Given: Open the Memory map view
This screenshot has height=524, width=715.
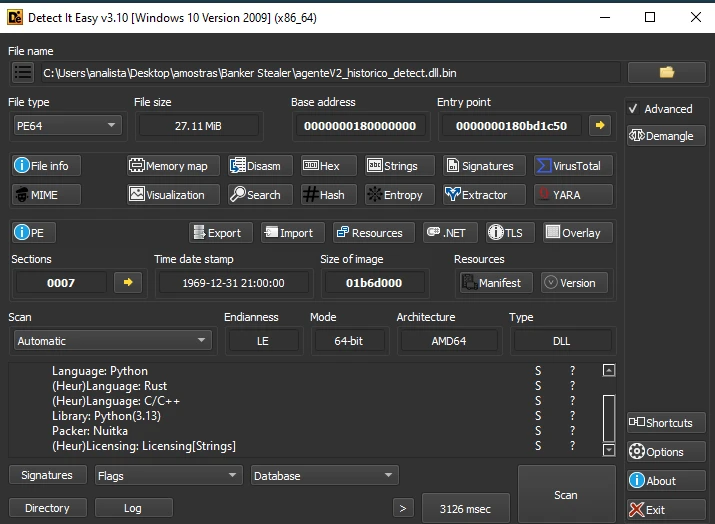Looking at the screenshot, I should point(168,166).
